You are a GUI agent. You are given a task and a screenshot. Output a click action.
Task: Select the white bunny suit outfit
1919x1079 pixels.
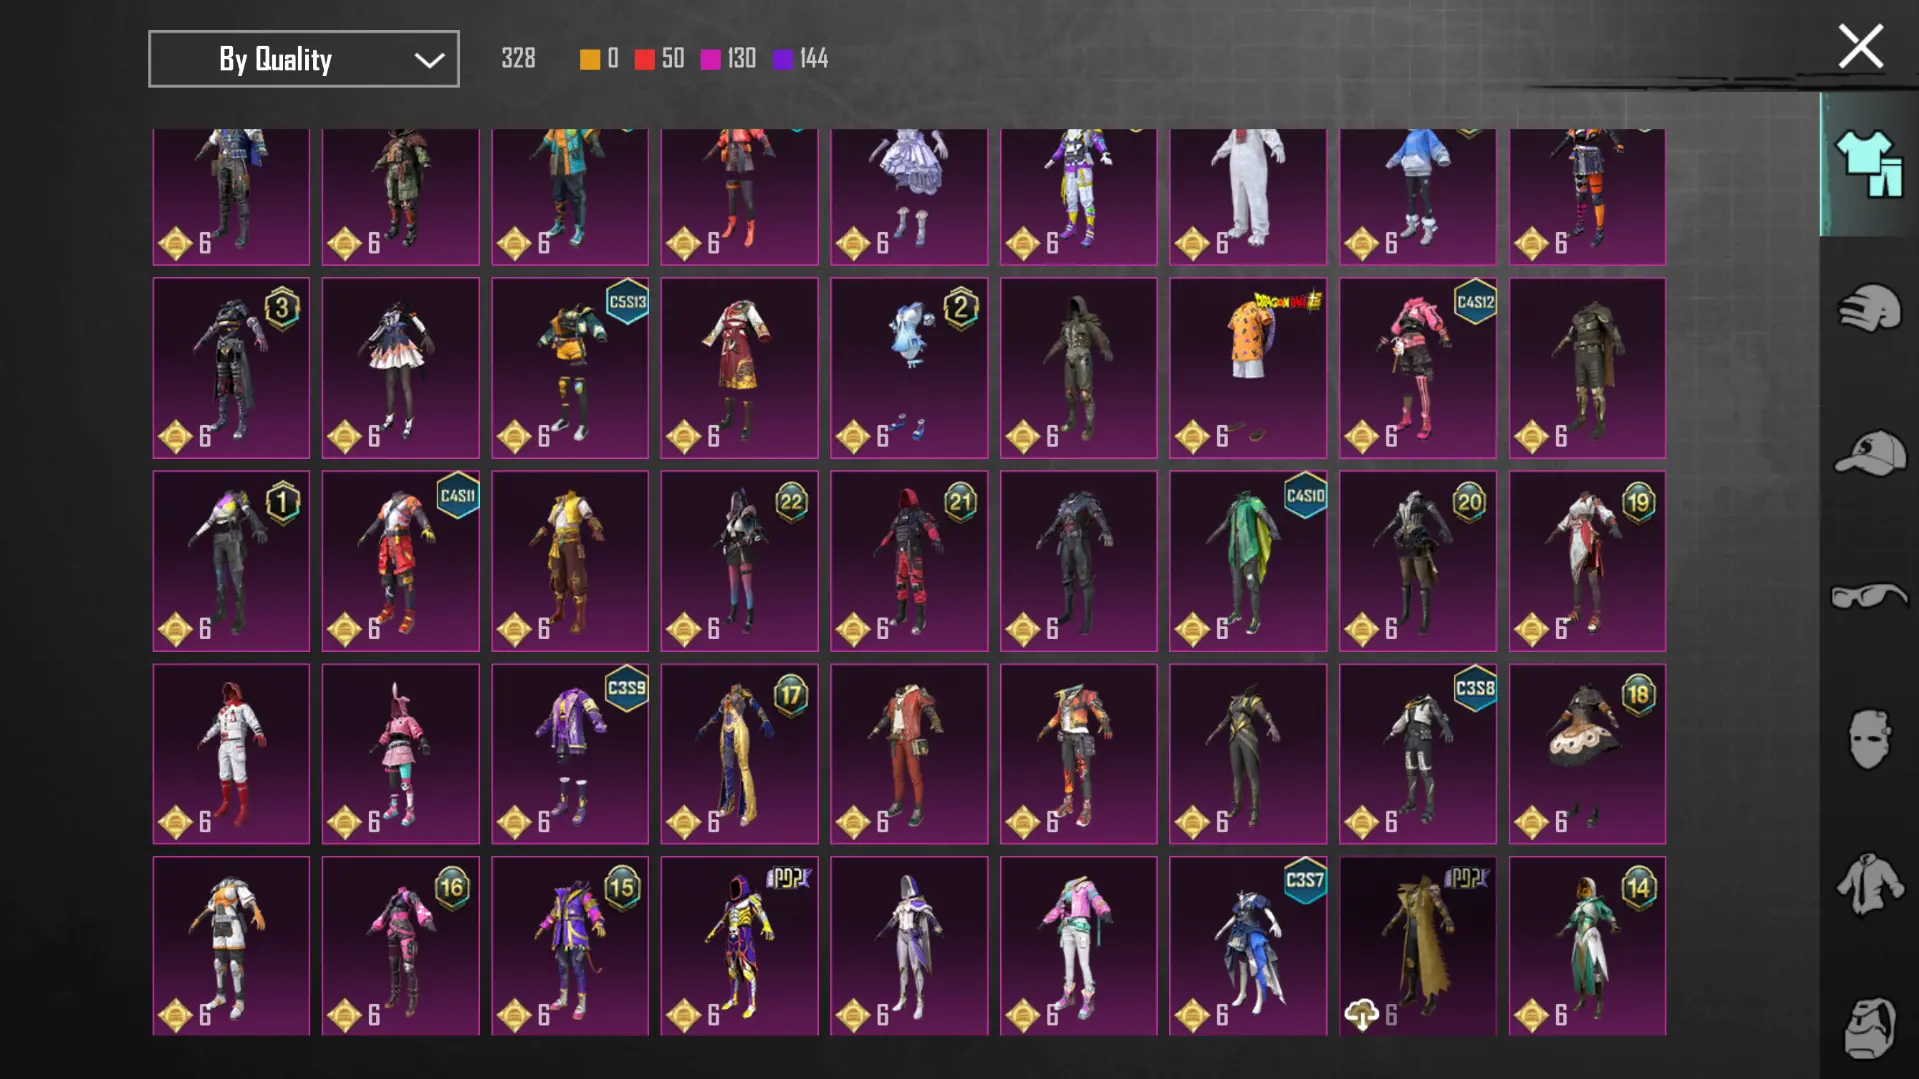[1247, 195]
